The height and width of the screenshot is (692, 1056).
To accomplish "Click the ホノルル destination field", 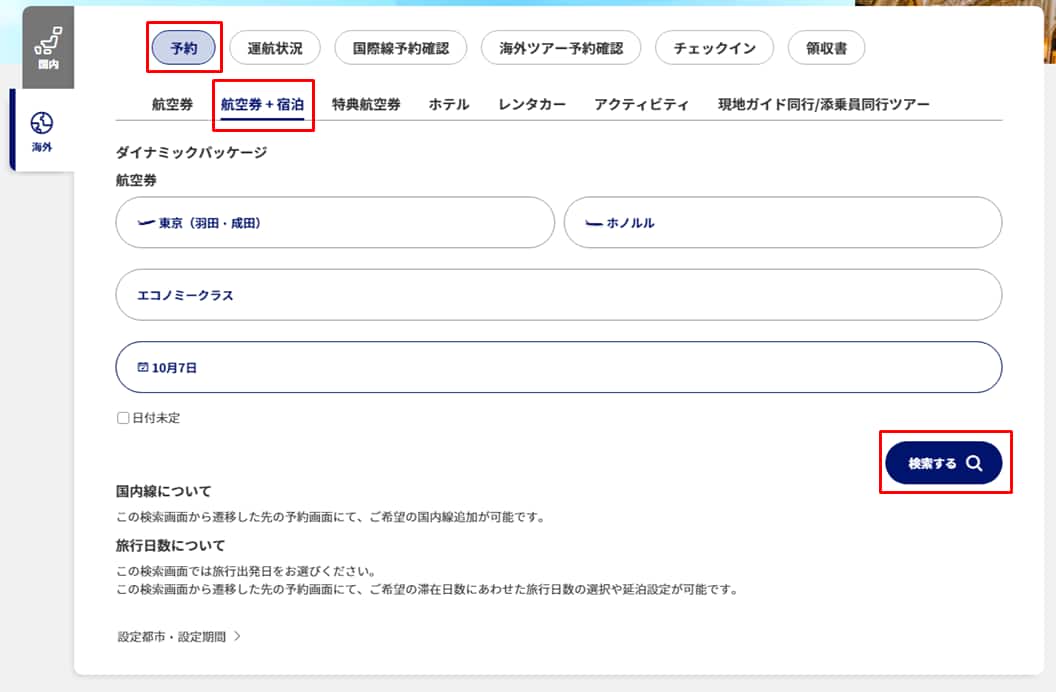I will [782, 222].
